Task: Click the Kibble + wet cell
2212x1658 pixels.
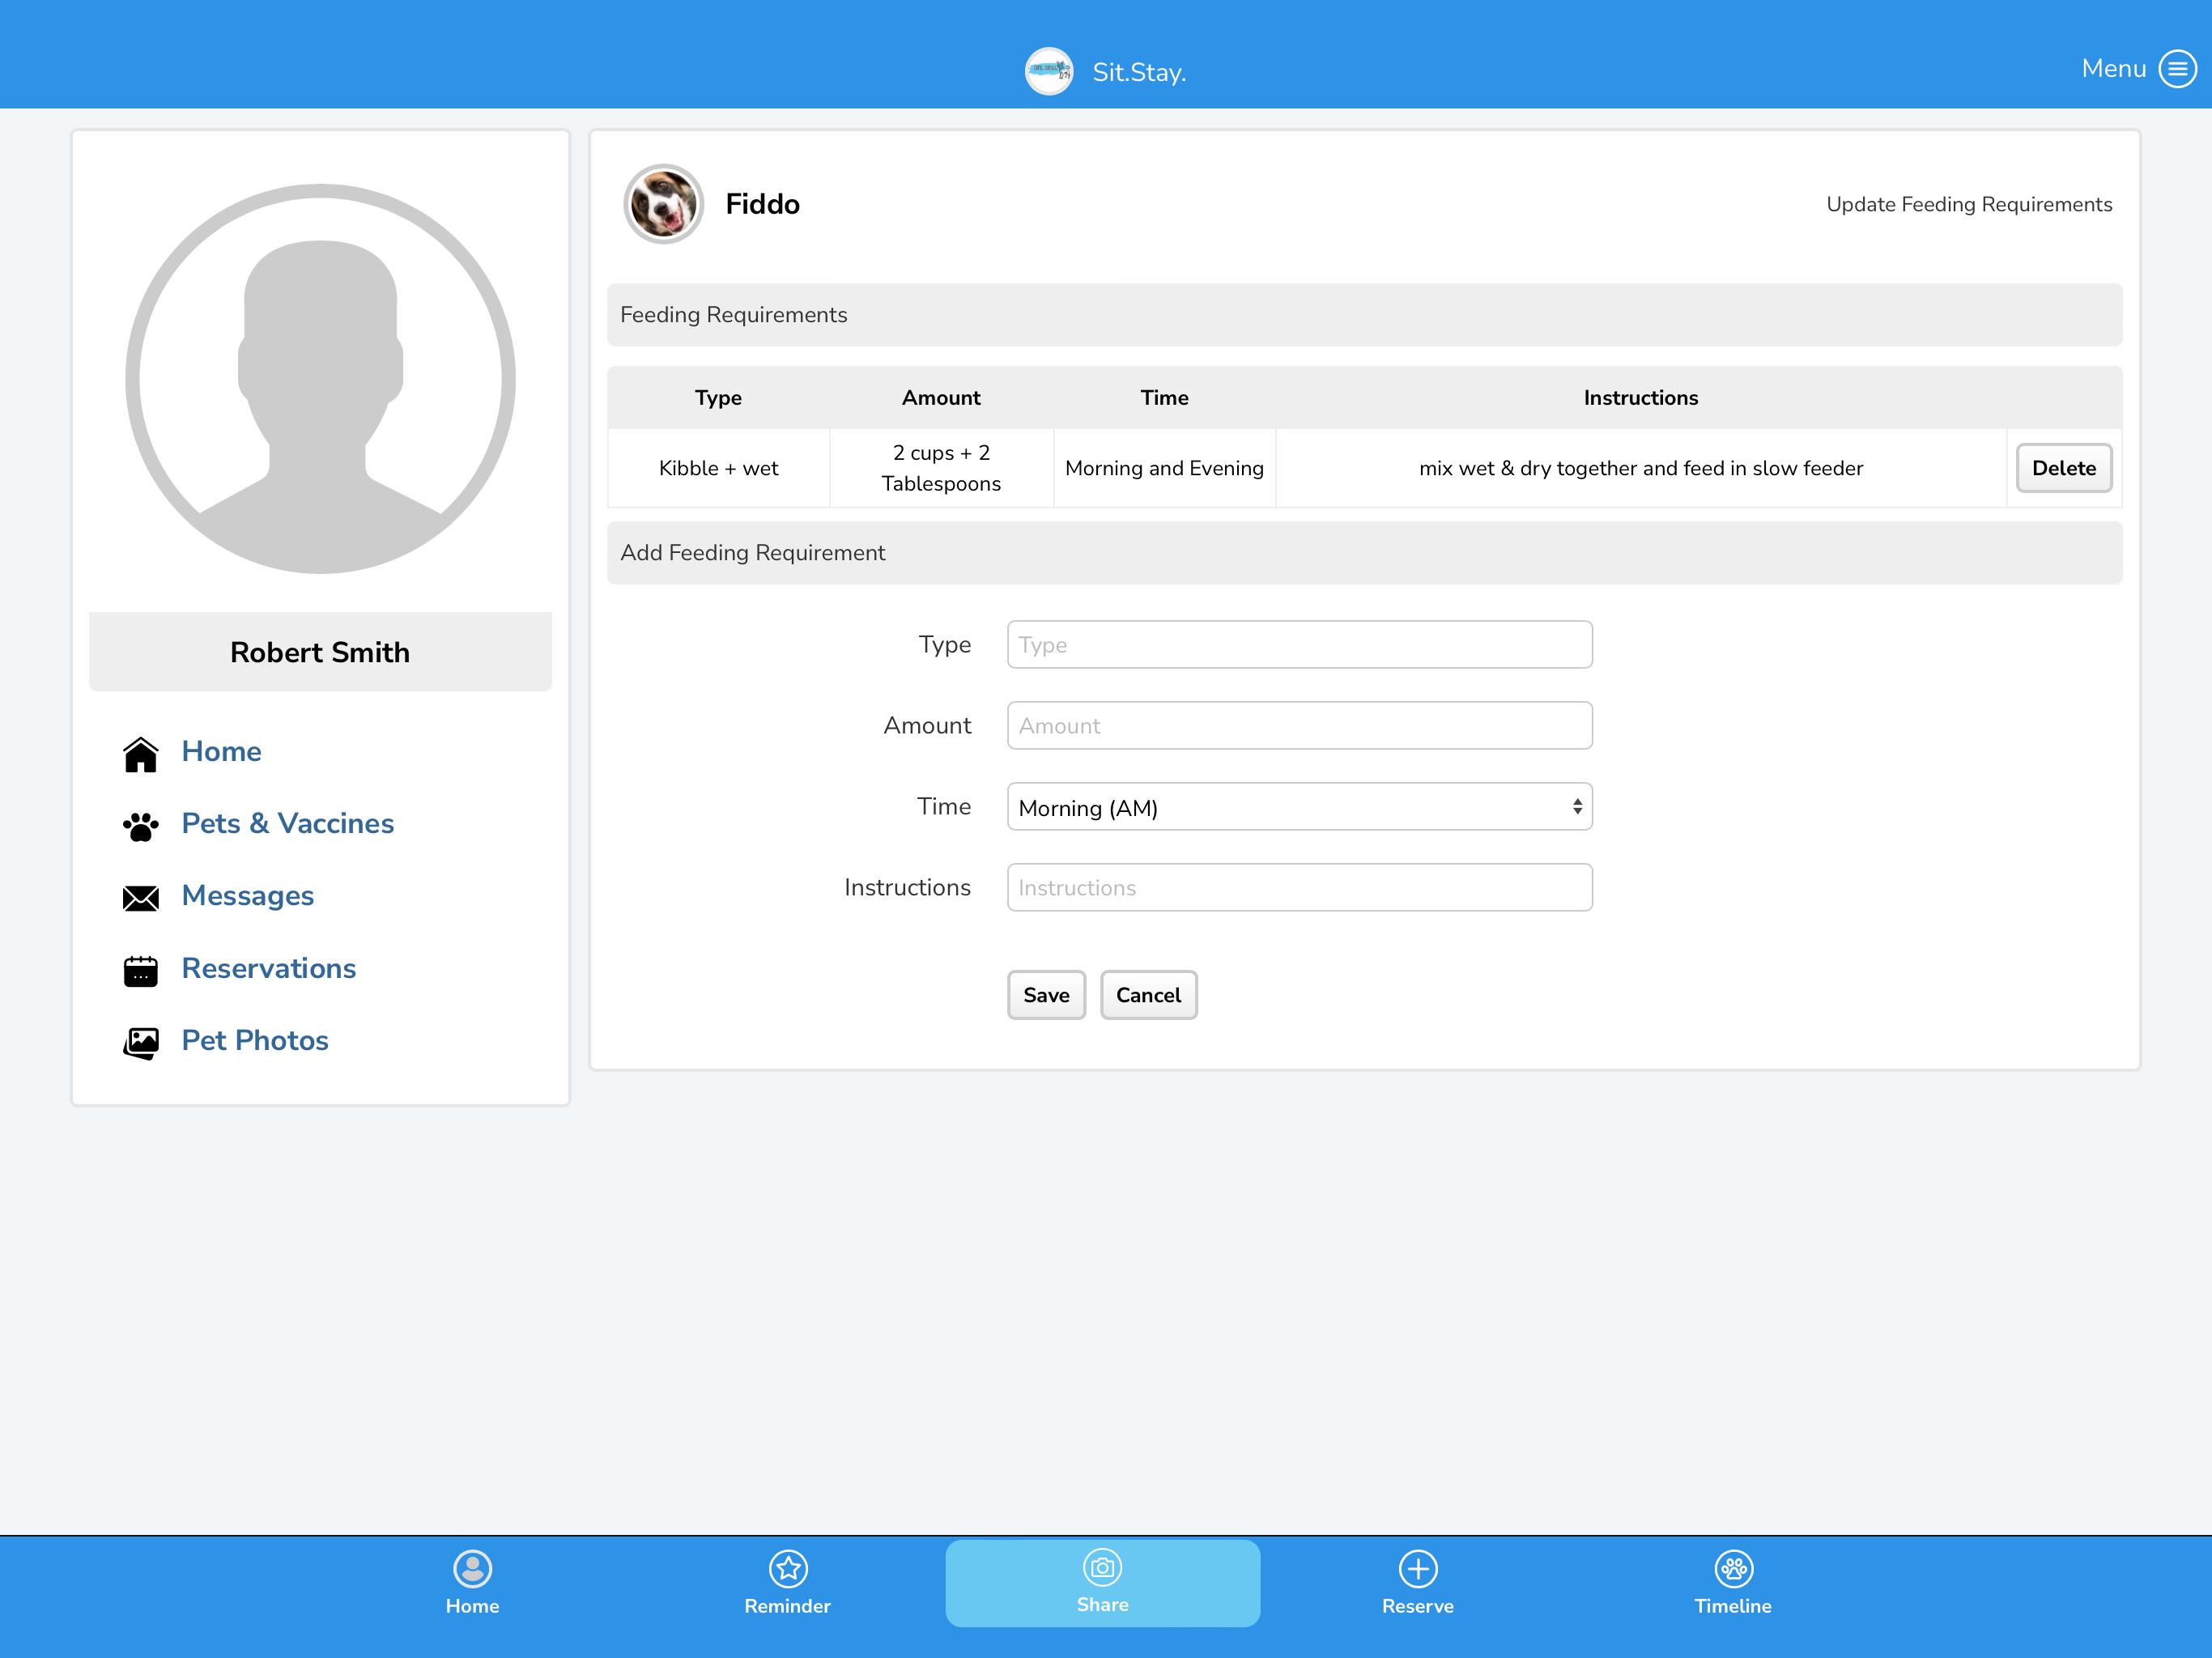Action: point(718,468)
